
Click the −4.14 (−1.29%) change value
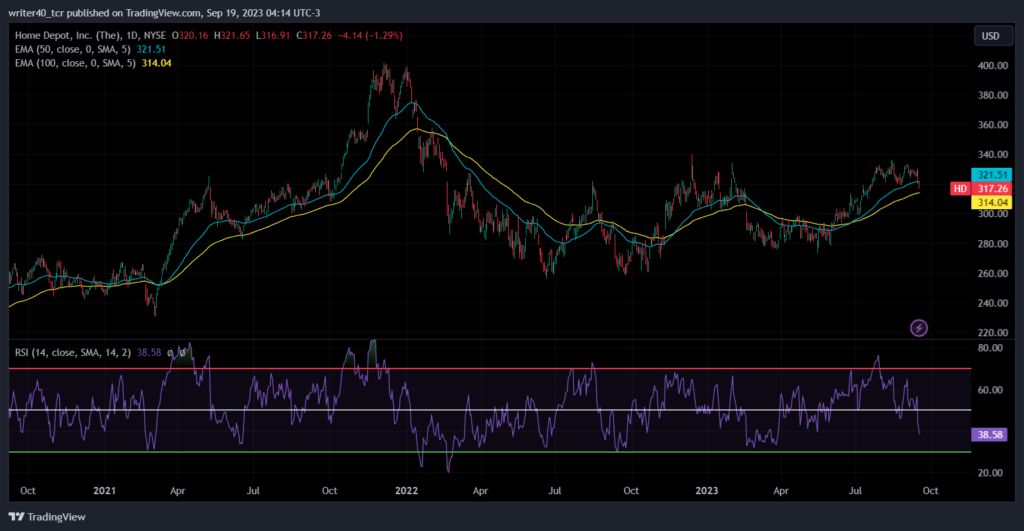(370, 35)
